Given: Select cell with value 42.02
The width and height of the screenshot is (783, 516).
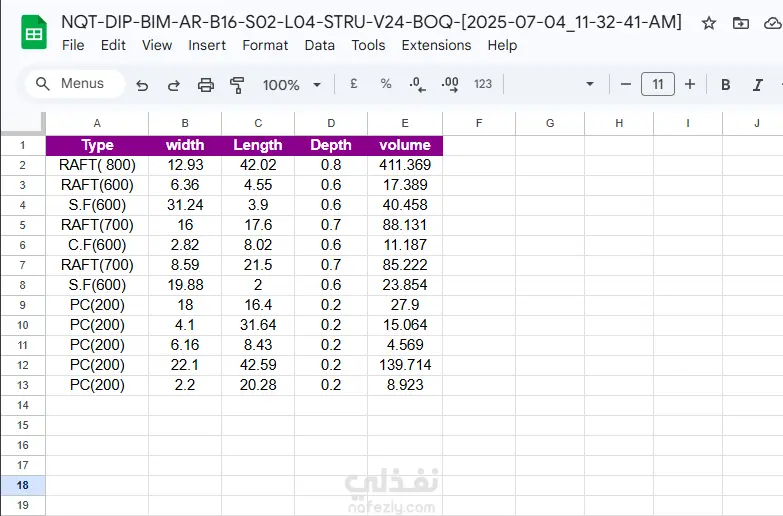Looking at the screenshot, I should (x=258, y=165).
